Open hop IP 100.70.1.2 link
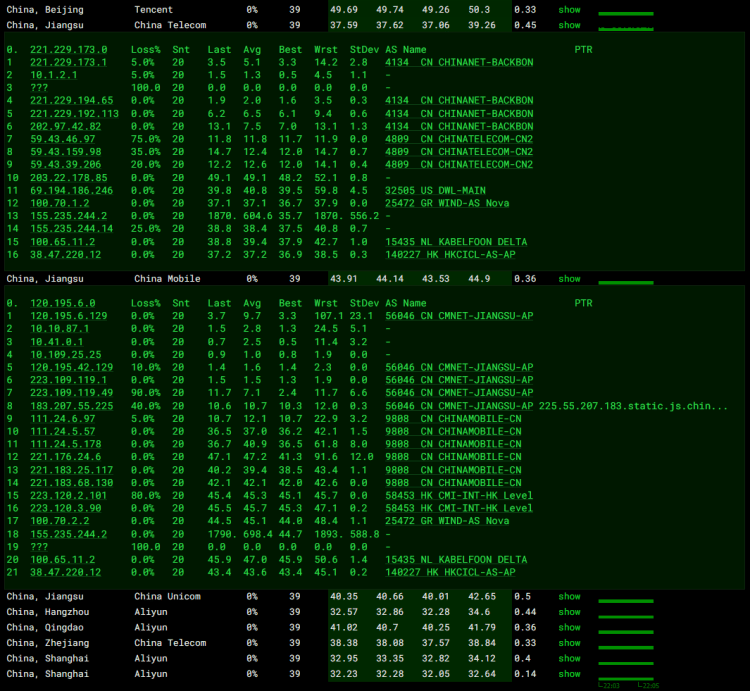 pyautogui.click(x=60, y=203)
